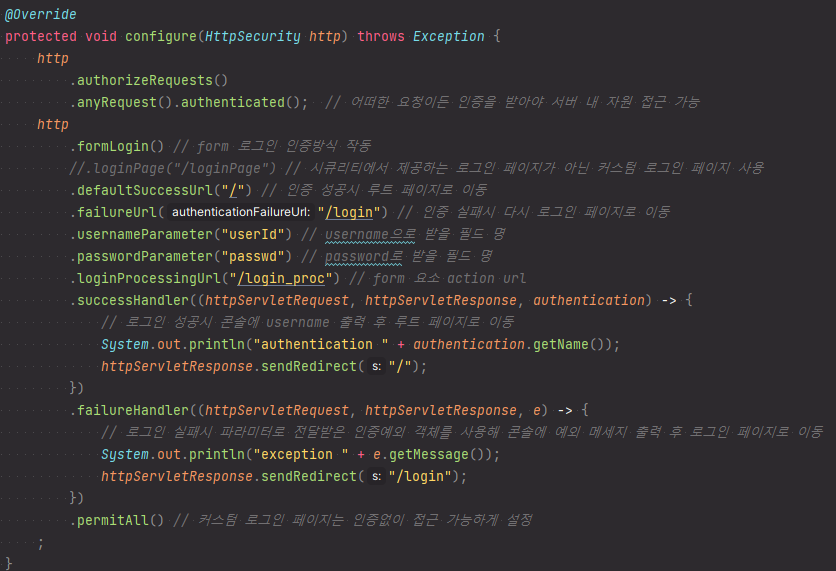836x571 pixels.
Task: Click the .usernameParameter method
Action: pos(141,235)
